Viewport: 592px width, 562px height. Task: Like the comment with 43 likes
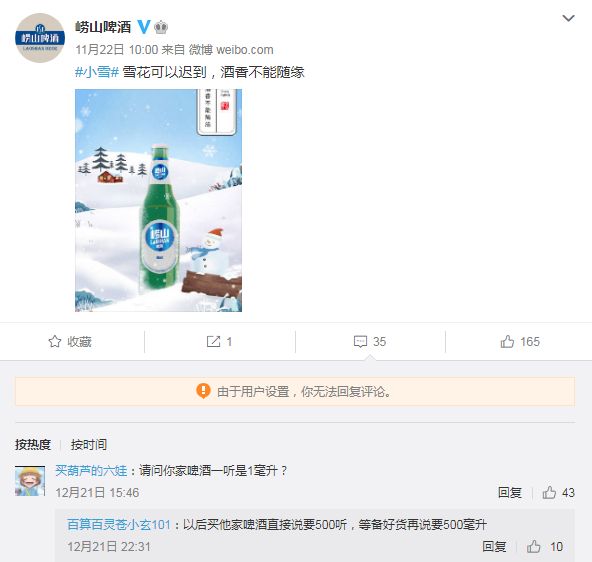point(558,493)
